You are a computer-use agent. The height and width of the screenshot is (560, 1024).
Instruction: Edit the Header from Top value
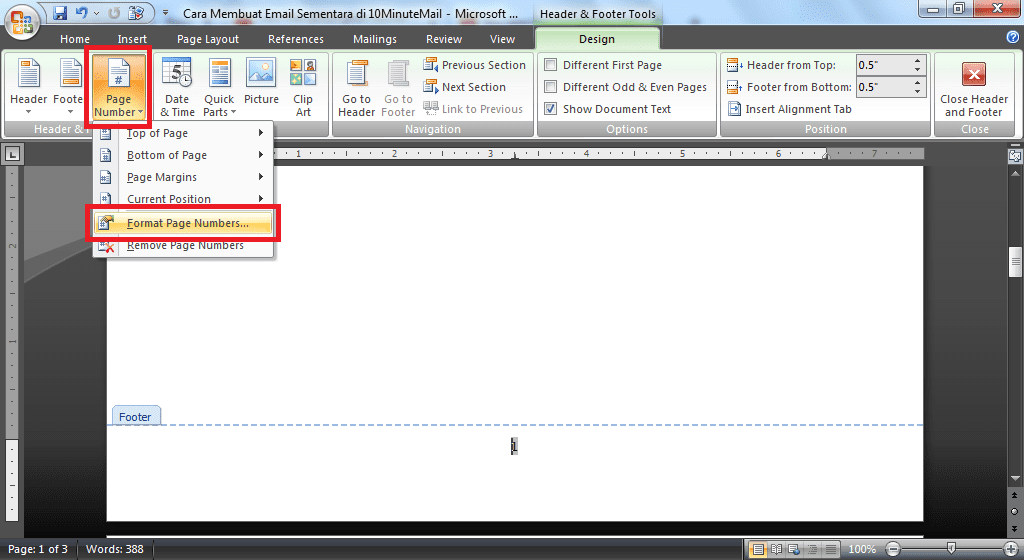[884, 65]
